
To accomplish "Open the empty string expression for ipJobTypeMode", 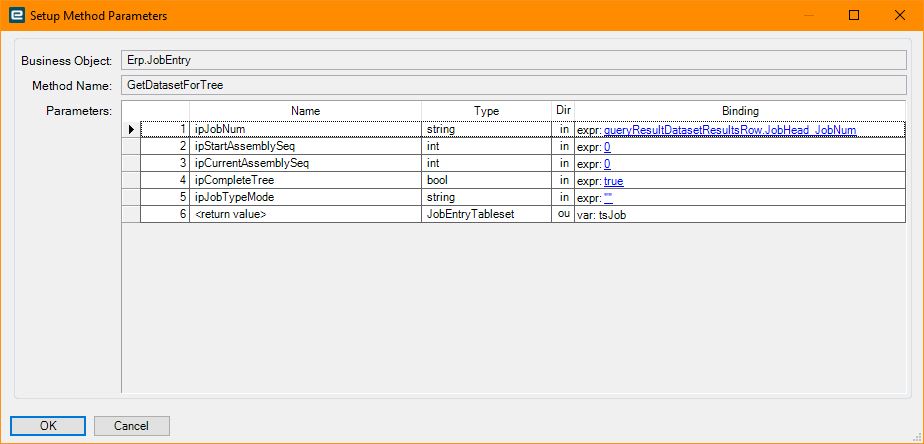I will 608,198.
